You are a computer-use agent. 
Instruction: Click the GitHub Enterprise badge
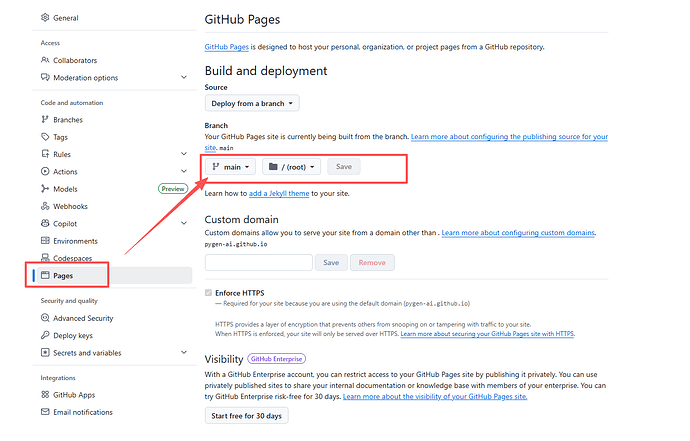click(x=276, y=359)
